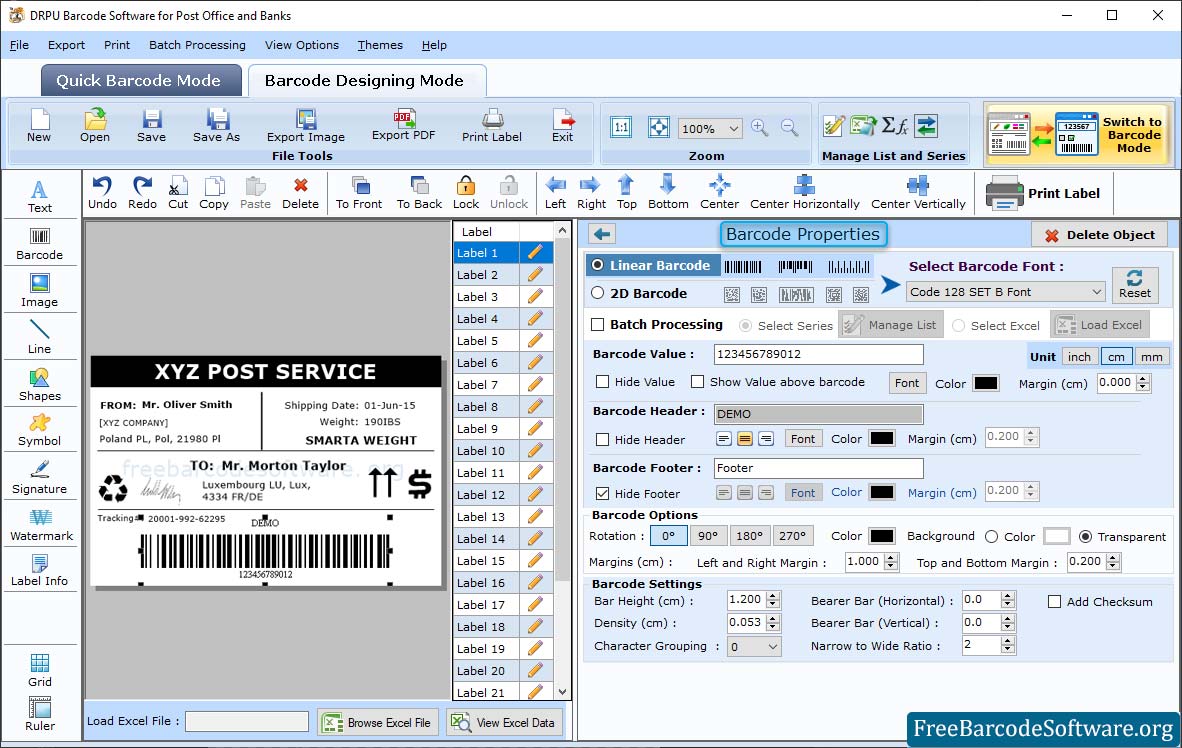The image size is (1182, 748).
Task: Select 2D Barcode radio option
Action: pos(598,293)
